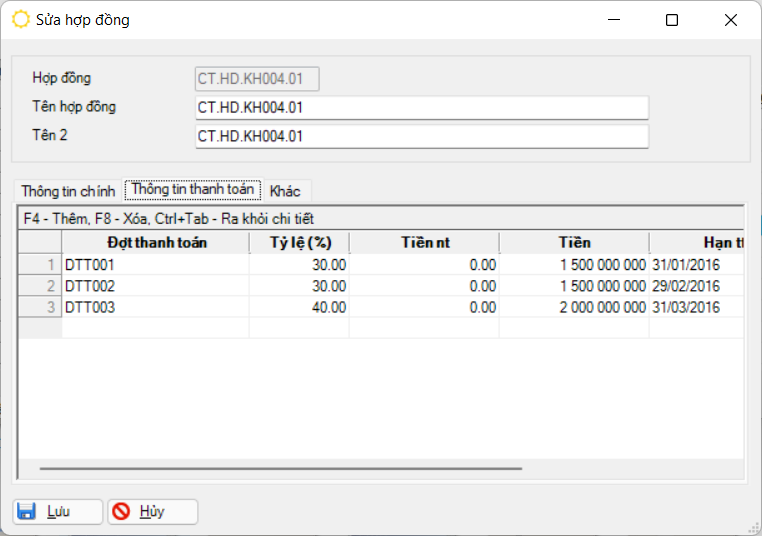Viewport: 762px width, 536px height.
Task: Click the Tên hợp đồng input field
Action: (x=421, y=107)
